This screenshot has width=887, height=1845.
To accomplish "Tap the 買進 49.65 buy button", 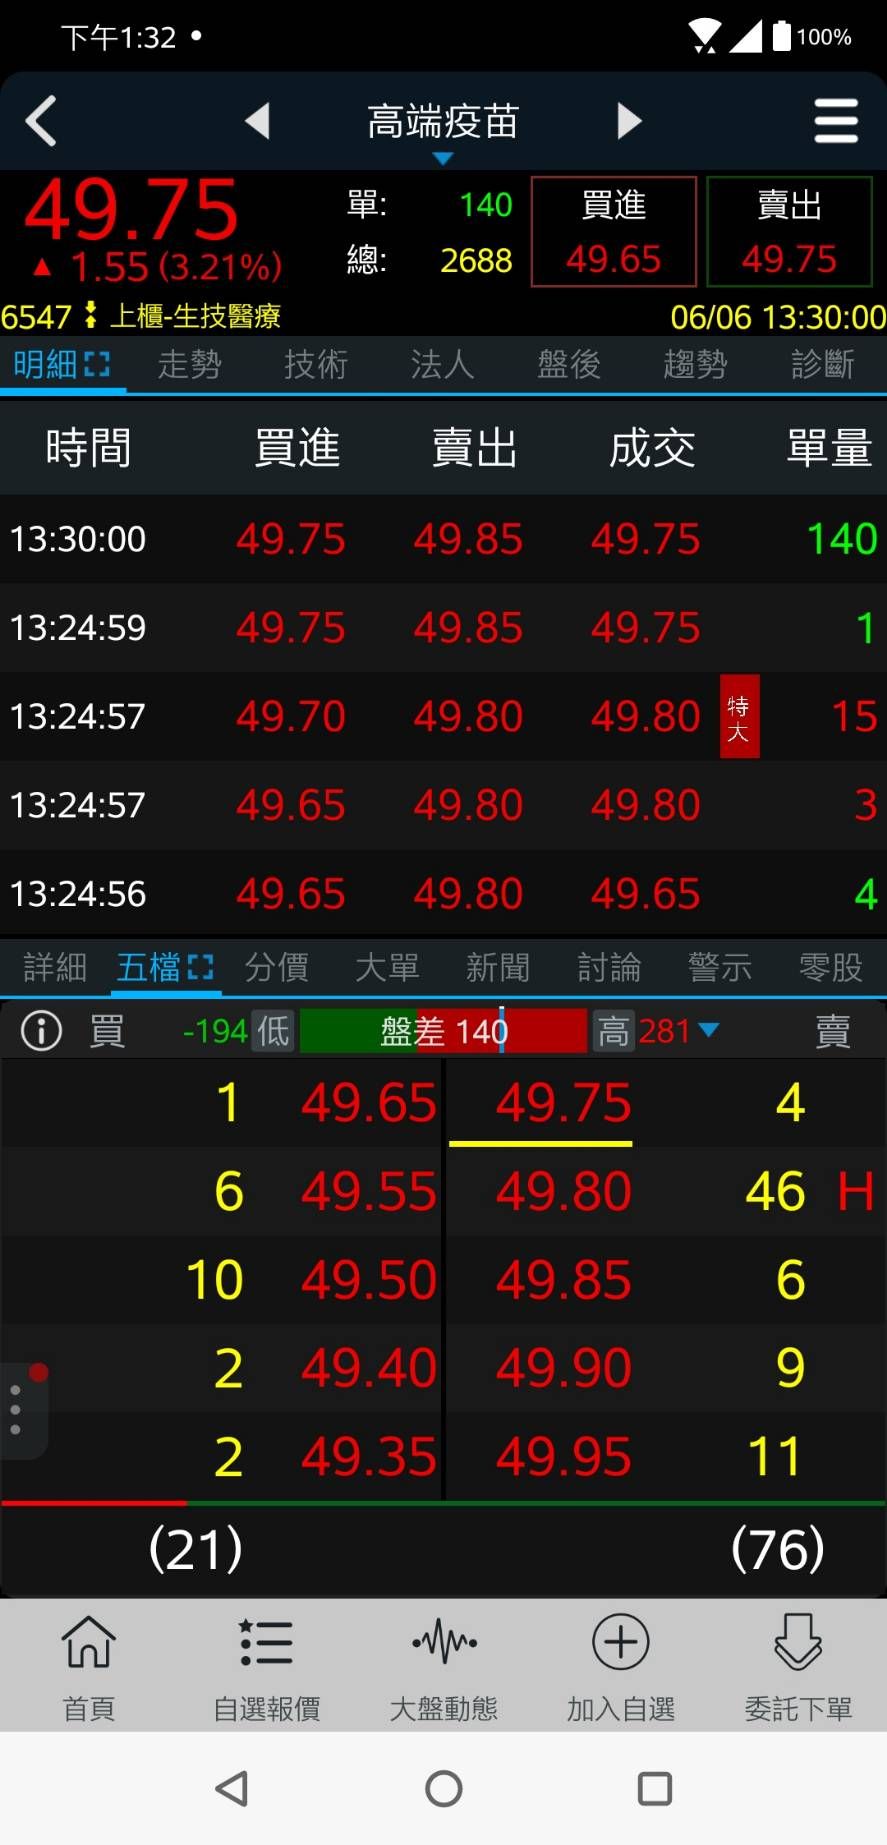I will pyautogui.click(x=614, y=232).
